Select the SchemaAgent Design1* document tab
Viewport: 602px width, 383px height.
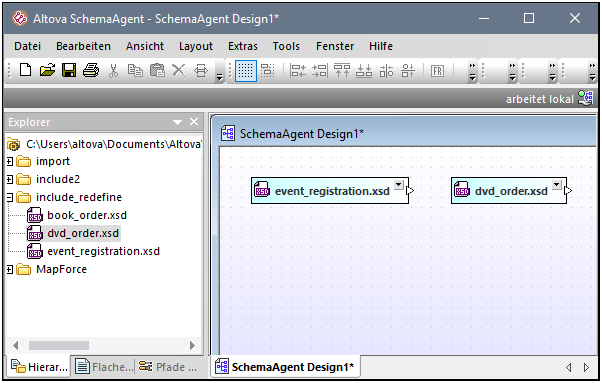point(285,367)
